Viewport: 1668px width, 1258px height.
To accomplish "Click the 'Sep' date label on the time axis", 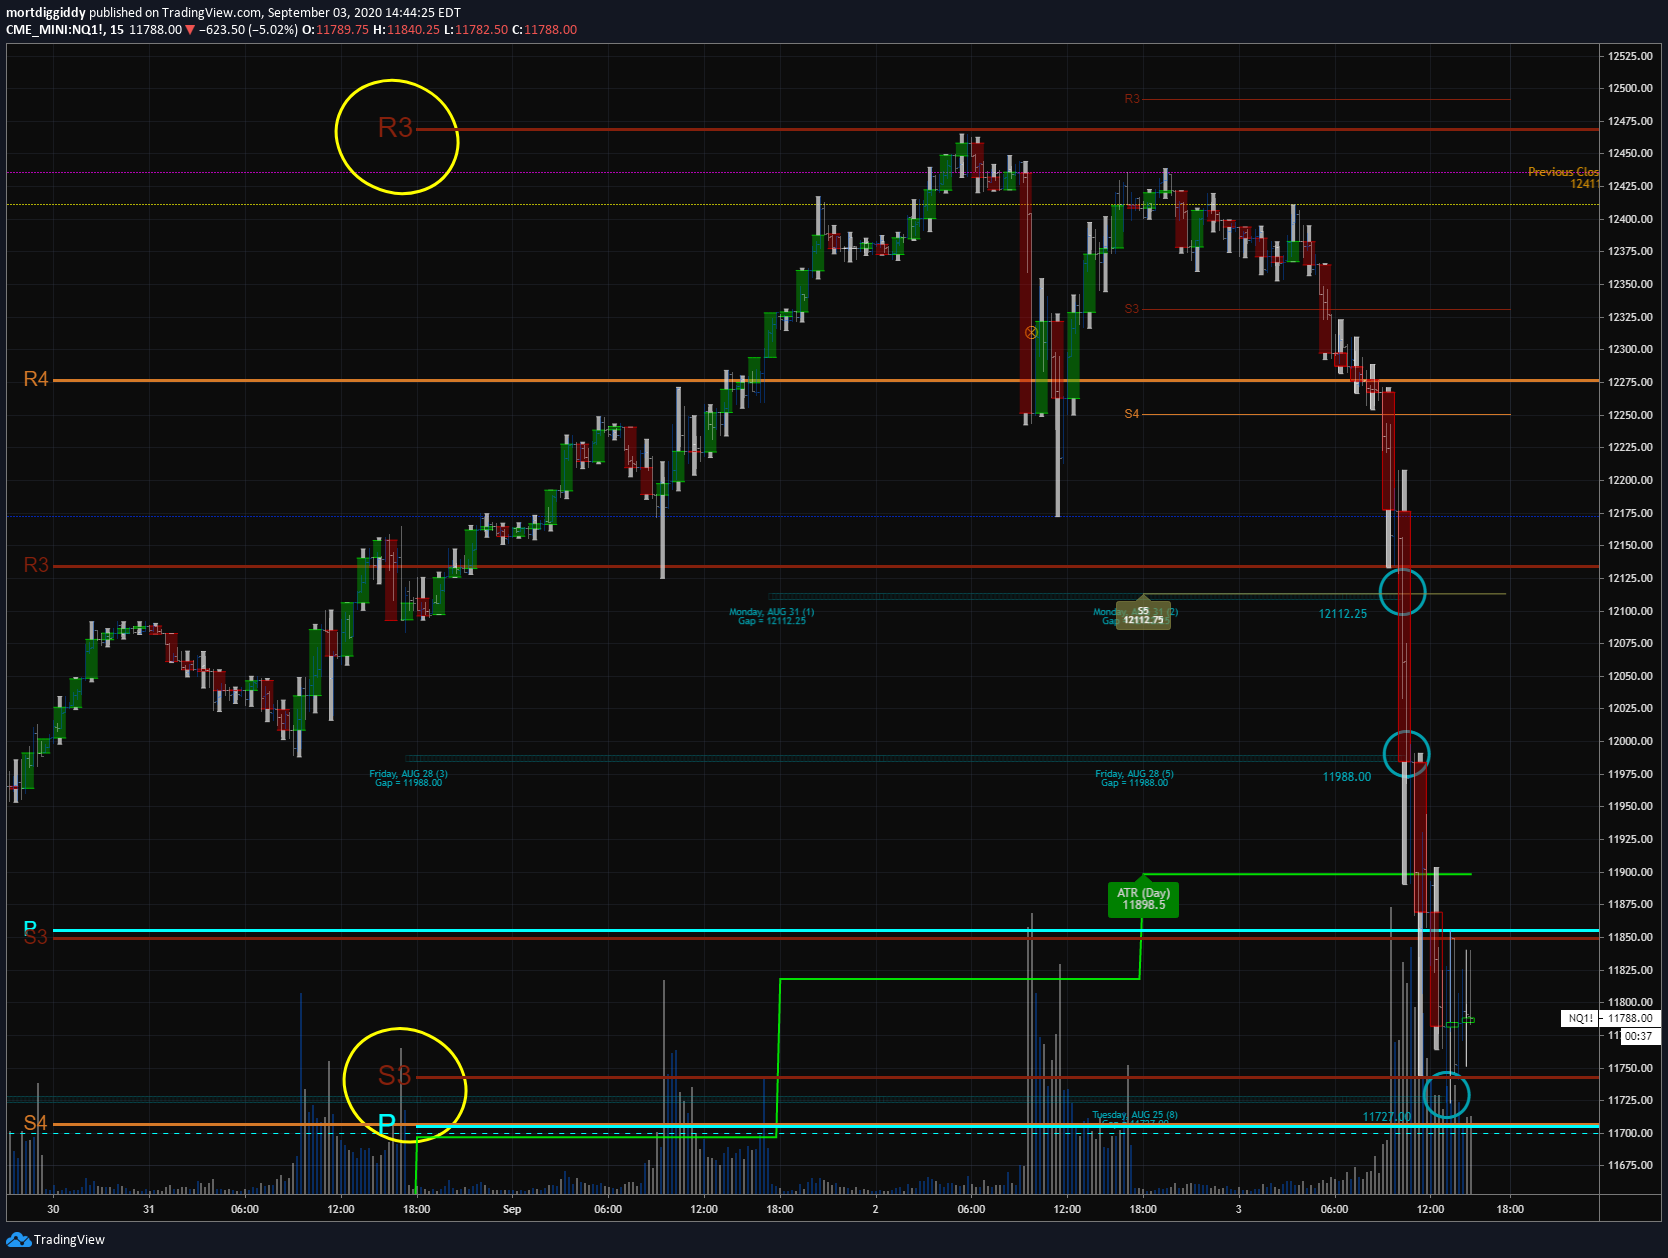I will 511,1209.
